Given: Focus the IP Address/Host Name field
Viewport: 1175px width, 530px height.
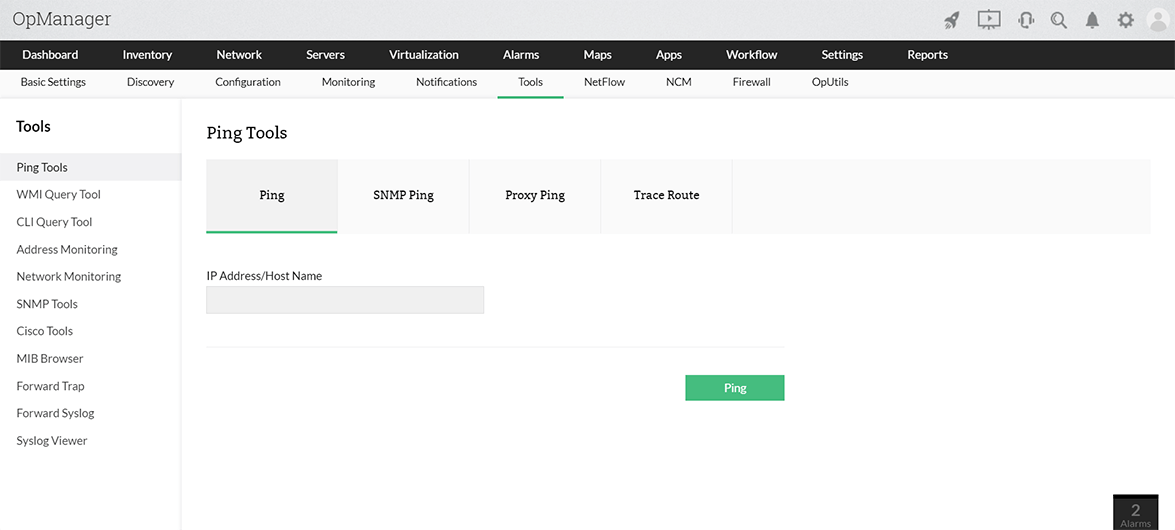Looking at the screenshot, I should coord(345,300).
